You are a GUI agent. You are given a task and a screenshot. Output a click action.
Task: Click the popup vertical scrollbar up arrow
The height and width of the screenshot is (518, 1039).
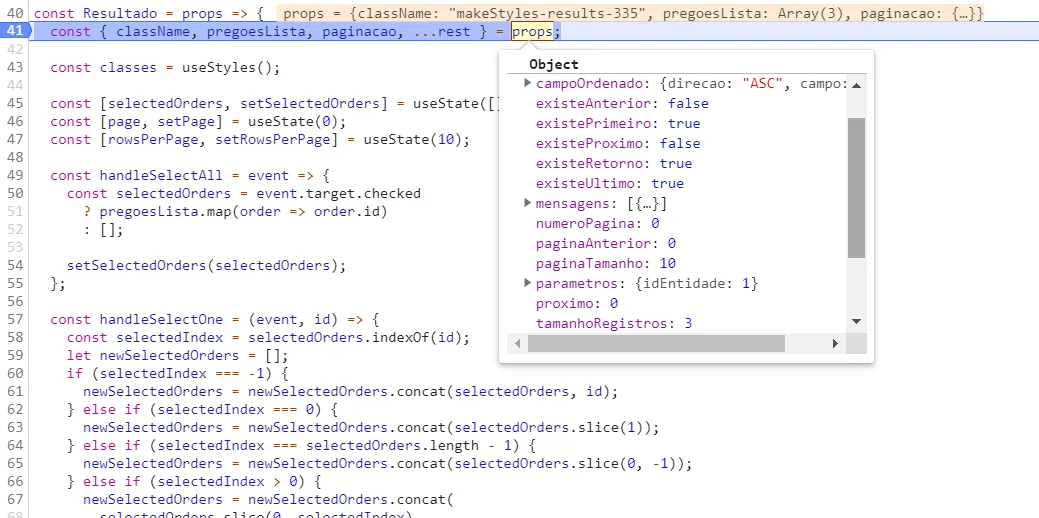click(x=856, y=85)
